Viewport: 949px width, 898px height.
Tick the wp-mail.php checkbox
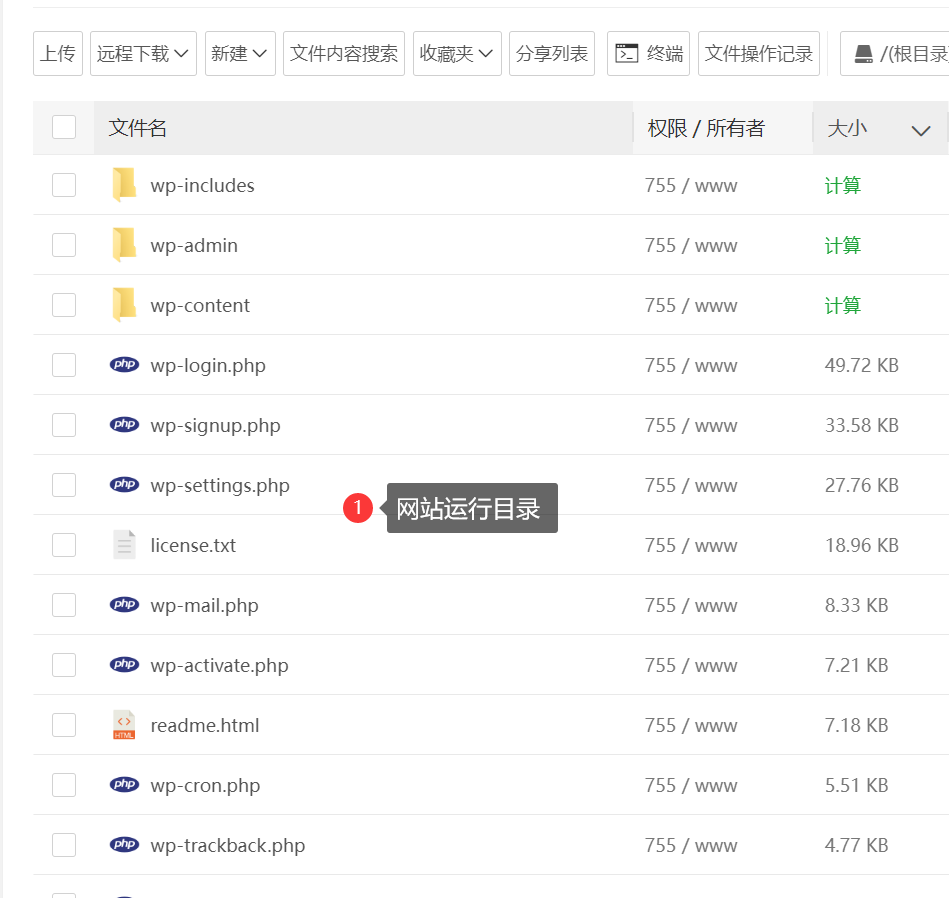coord(64,605)
